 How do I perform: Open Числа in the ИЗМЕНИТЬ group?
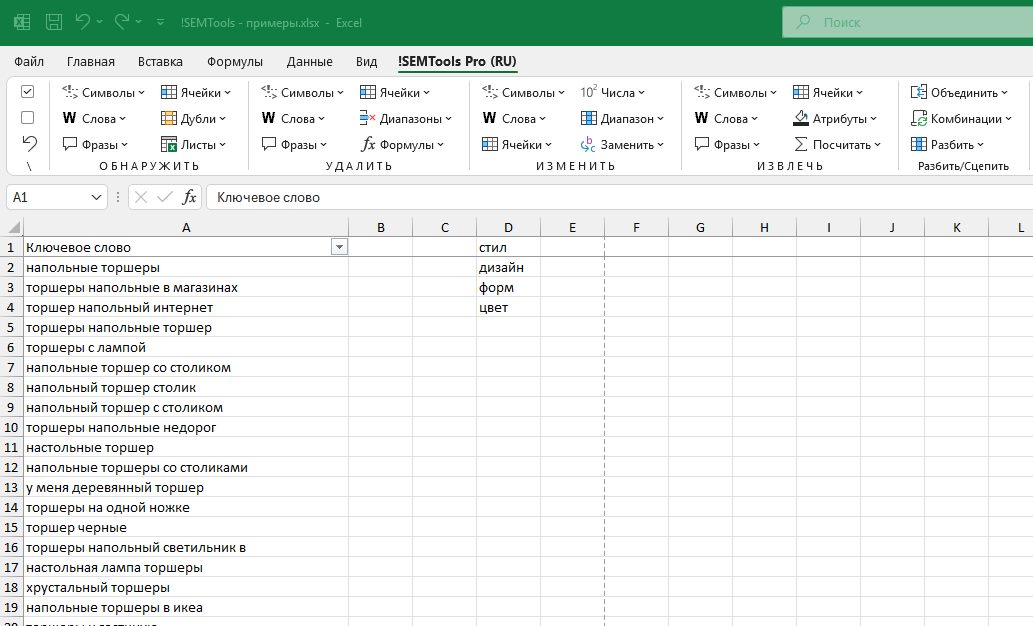[612, 92]
